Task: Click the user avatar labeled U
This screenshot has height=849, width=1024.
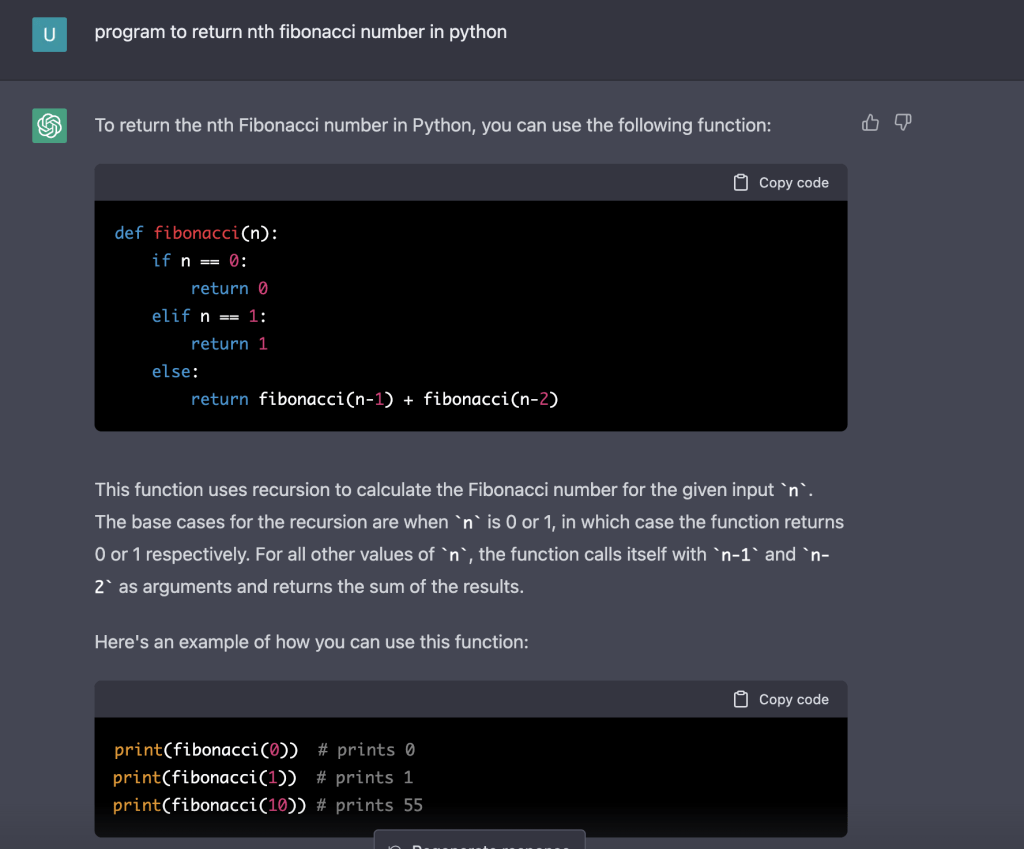Action: tap(50, 35)
